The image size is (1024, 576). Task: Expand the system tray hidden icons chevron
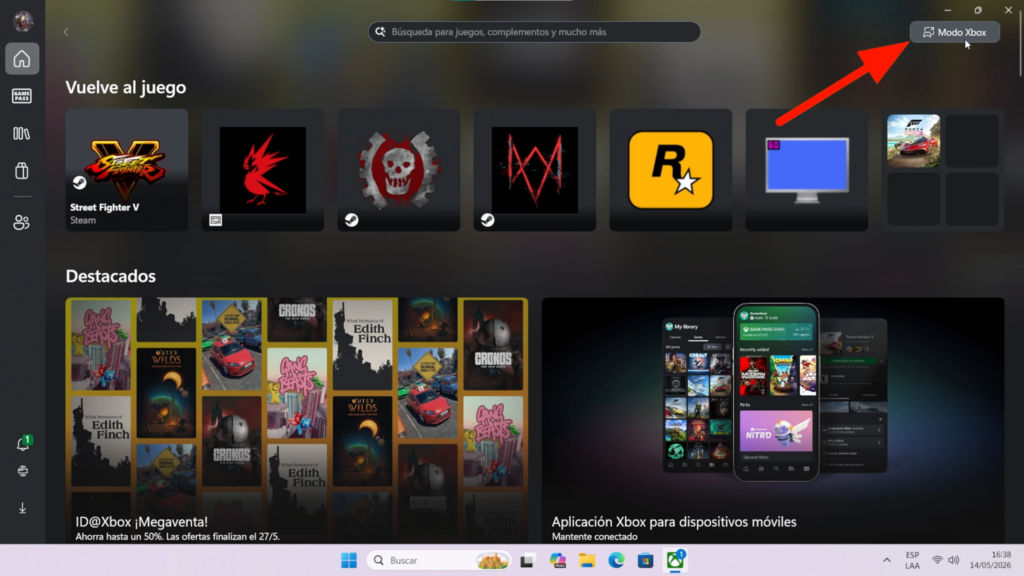(x=887, y=560)
